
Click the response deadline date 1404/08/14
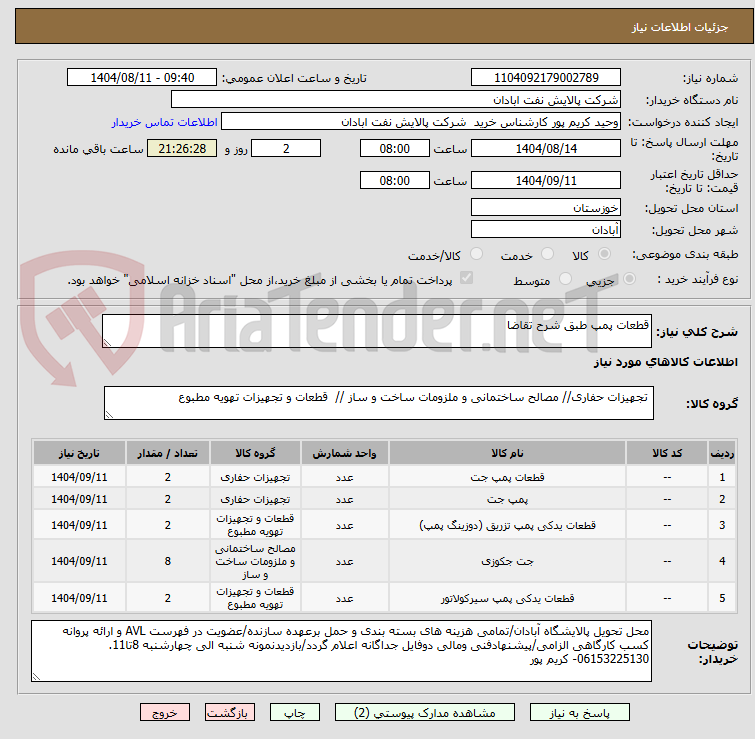[546, 148]
